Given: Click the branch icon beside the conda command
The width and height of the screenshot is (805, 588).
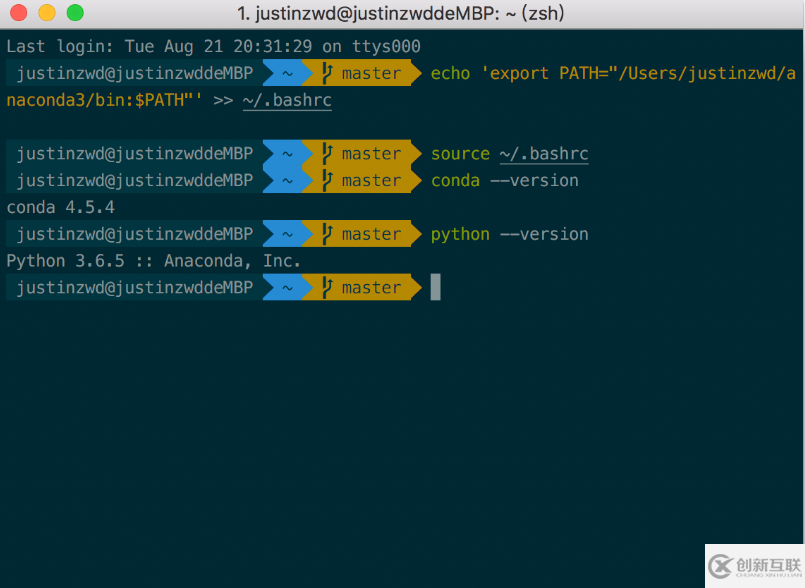Looking at the screenshot, I should [x=327, y=181].
